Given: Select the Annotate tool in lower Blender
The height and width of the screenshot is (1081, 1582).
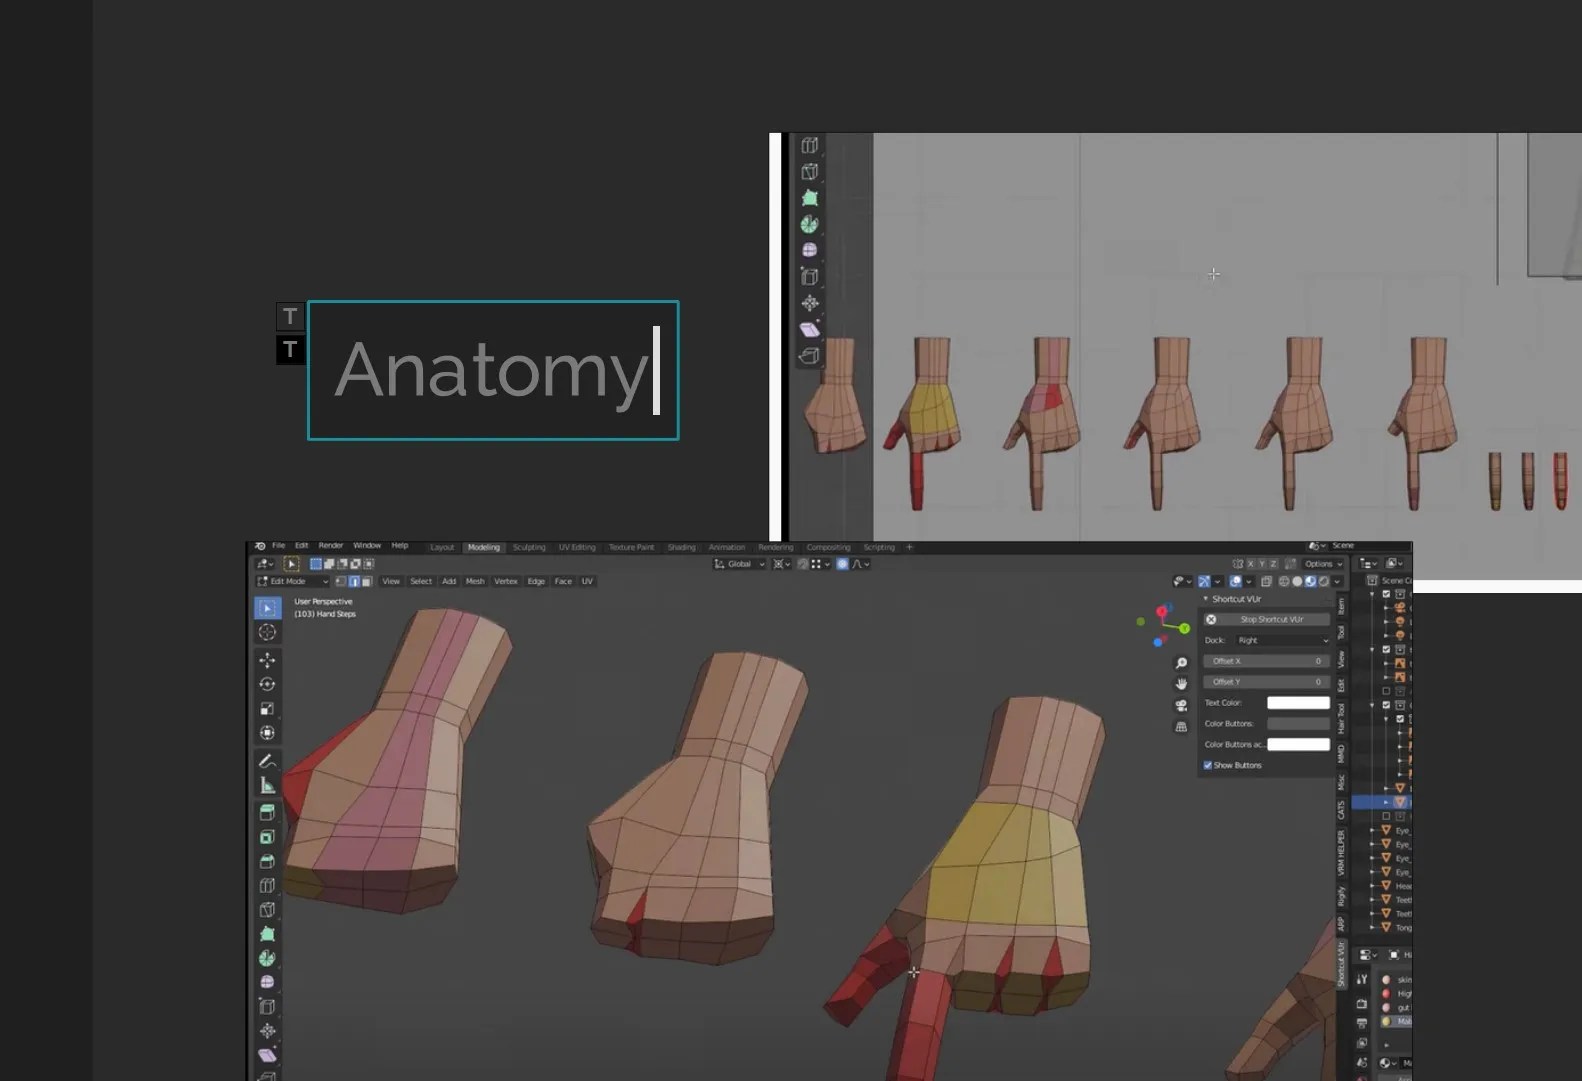Looking at the screenshot, I should (x=267, y=761).
